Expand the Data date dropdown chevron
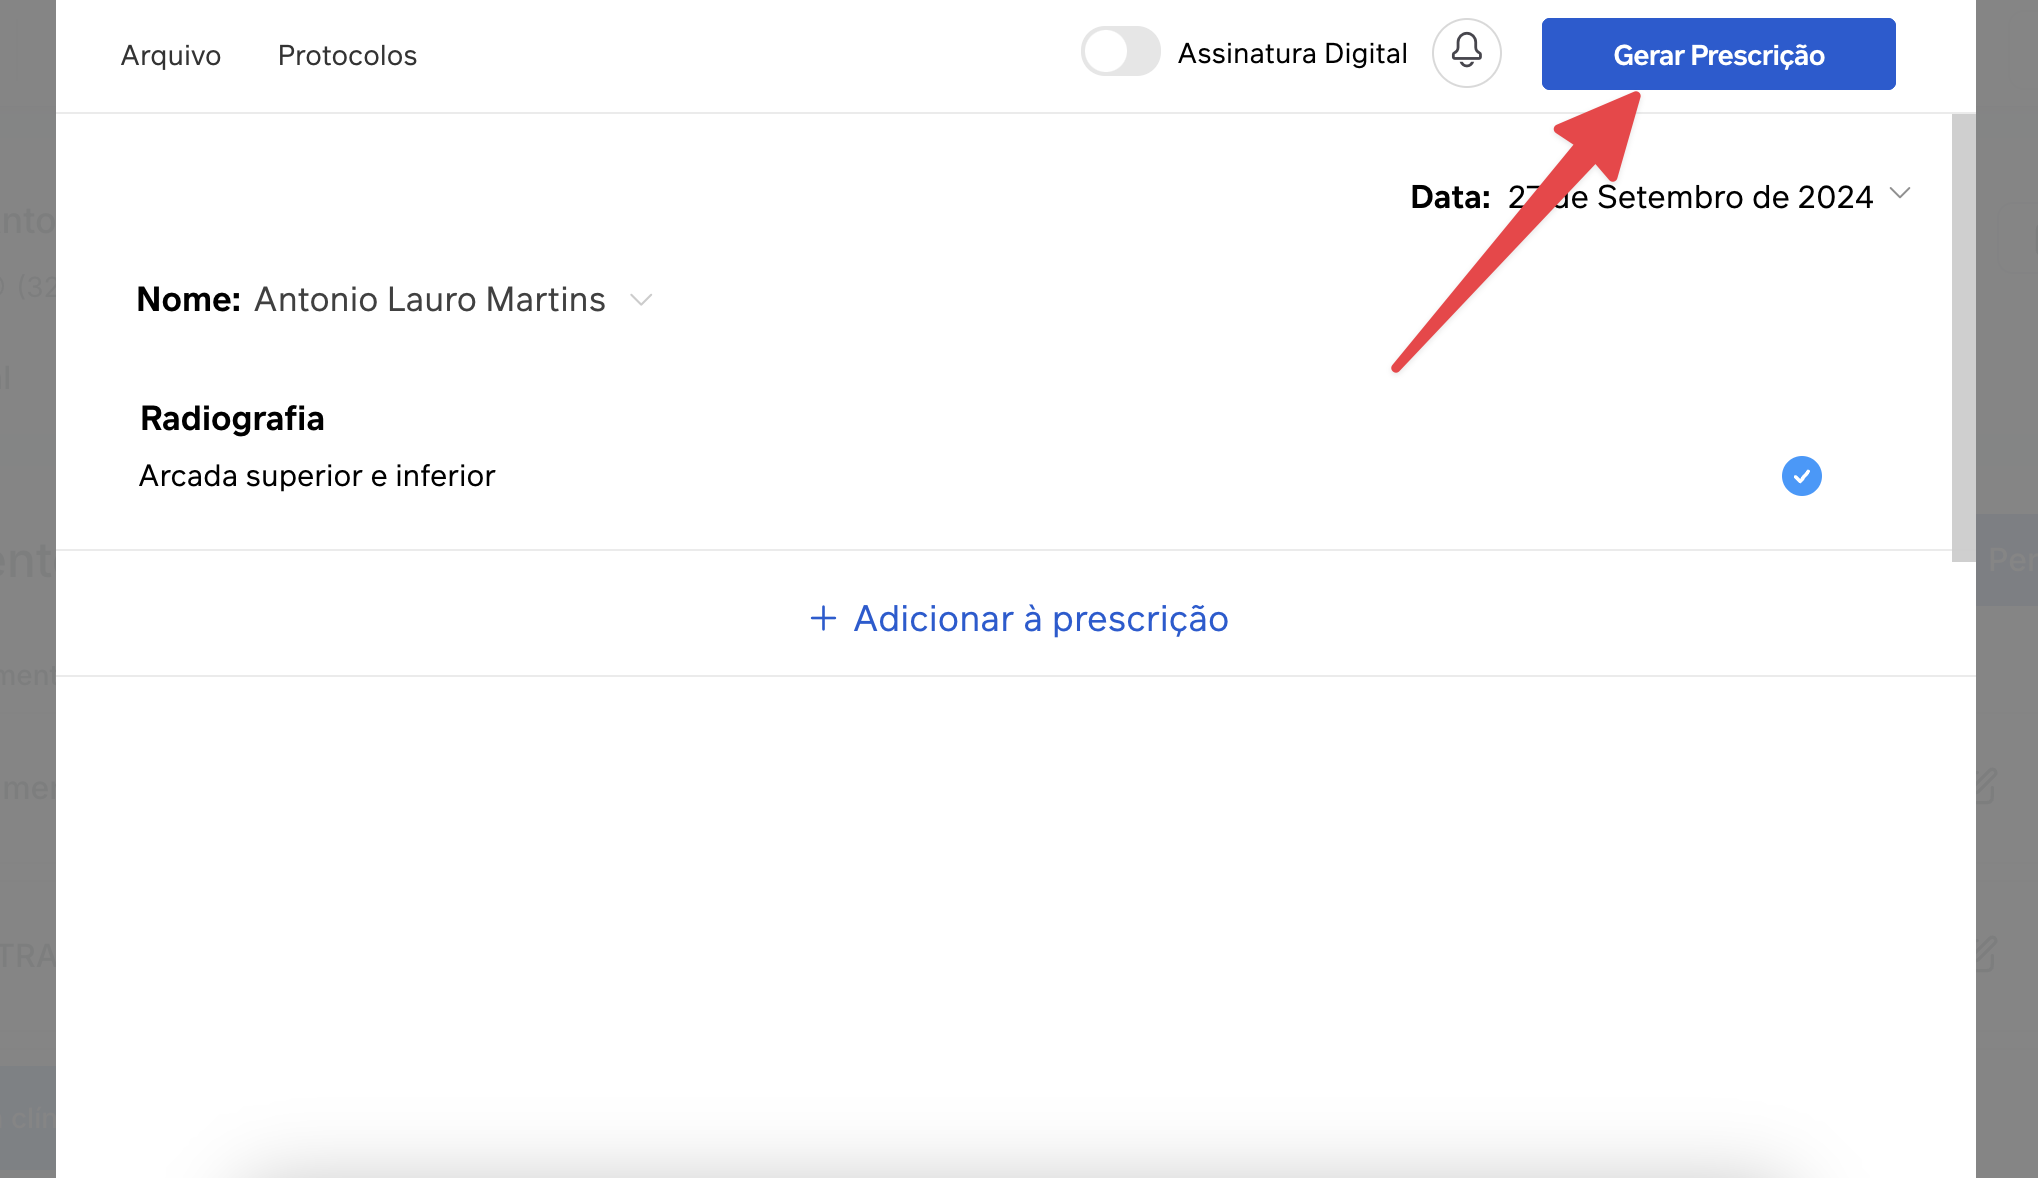Image resolution: width=2038 pixels, height=1178 pixels. coord(1900,193)
